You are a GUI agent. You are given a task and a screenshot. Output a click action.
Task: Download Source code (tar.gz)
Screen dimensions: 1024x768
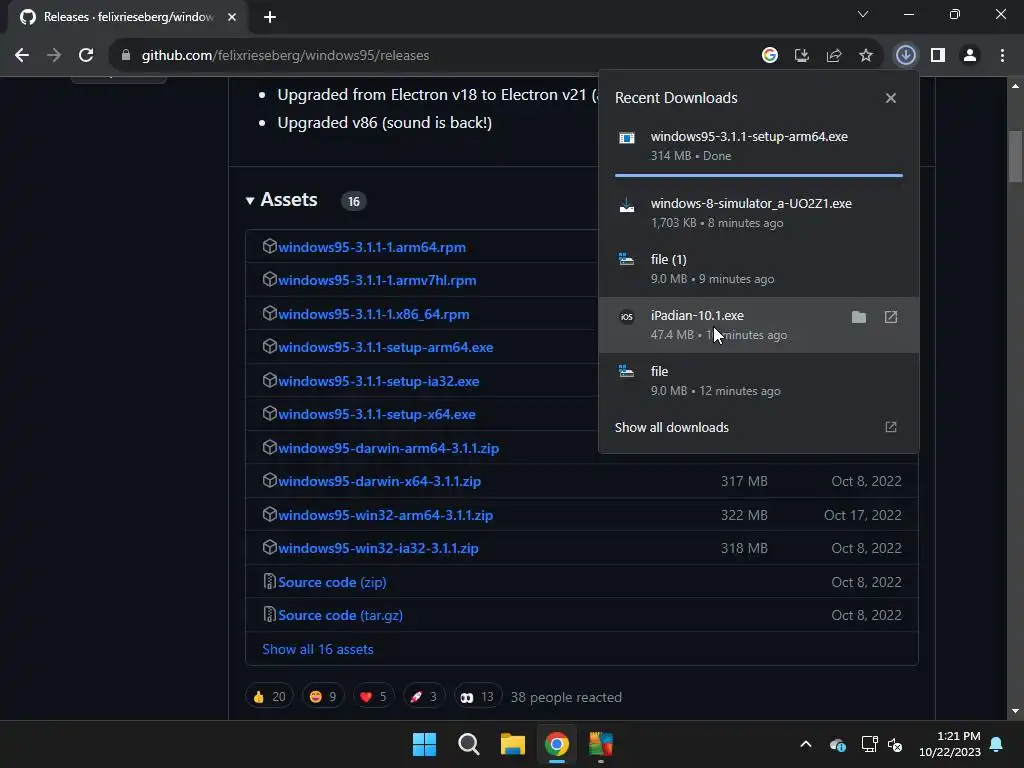340,615
